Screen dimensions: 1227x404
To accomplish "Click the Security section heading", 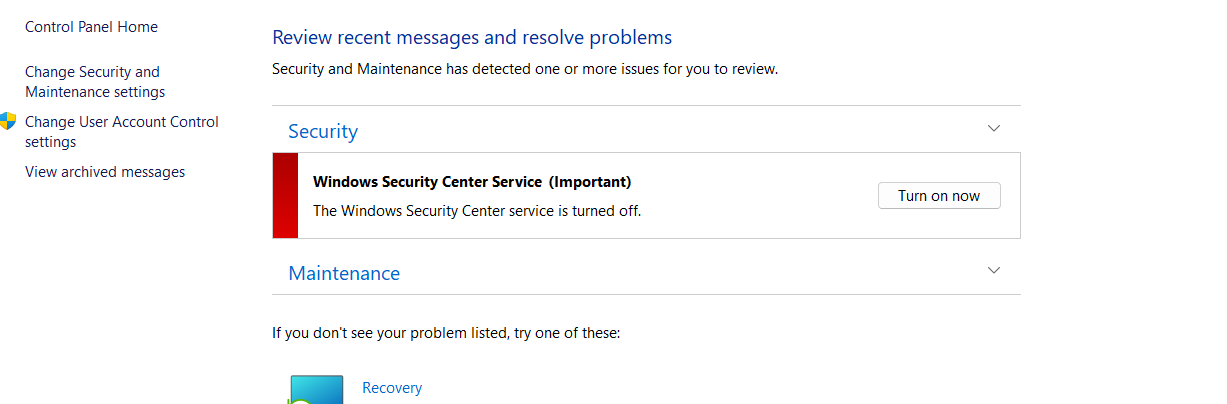I will point(323,131).
